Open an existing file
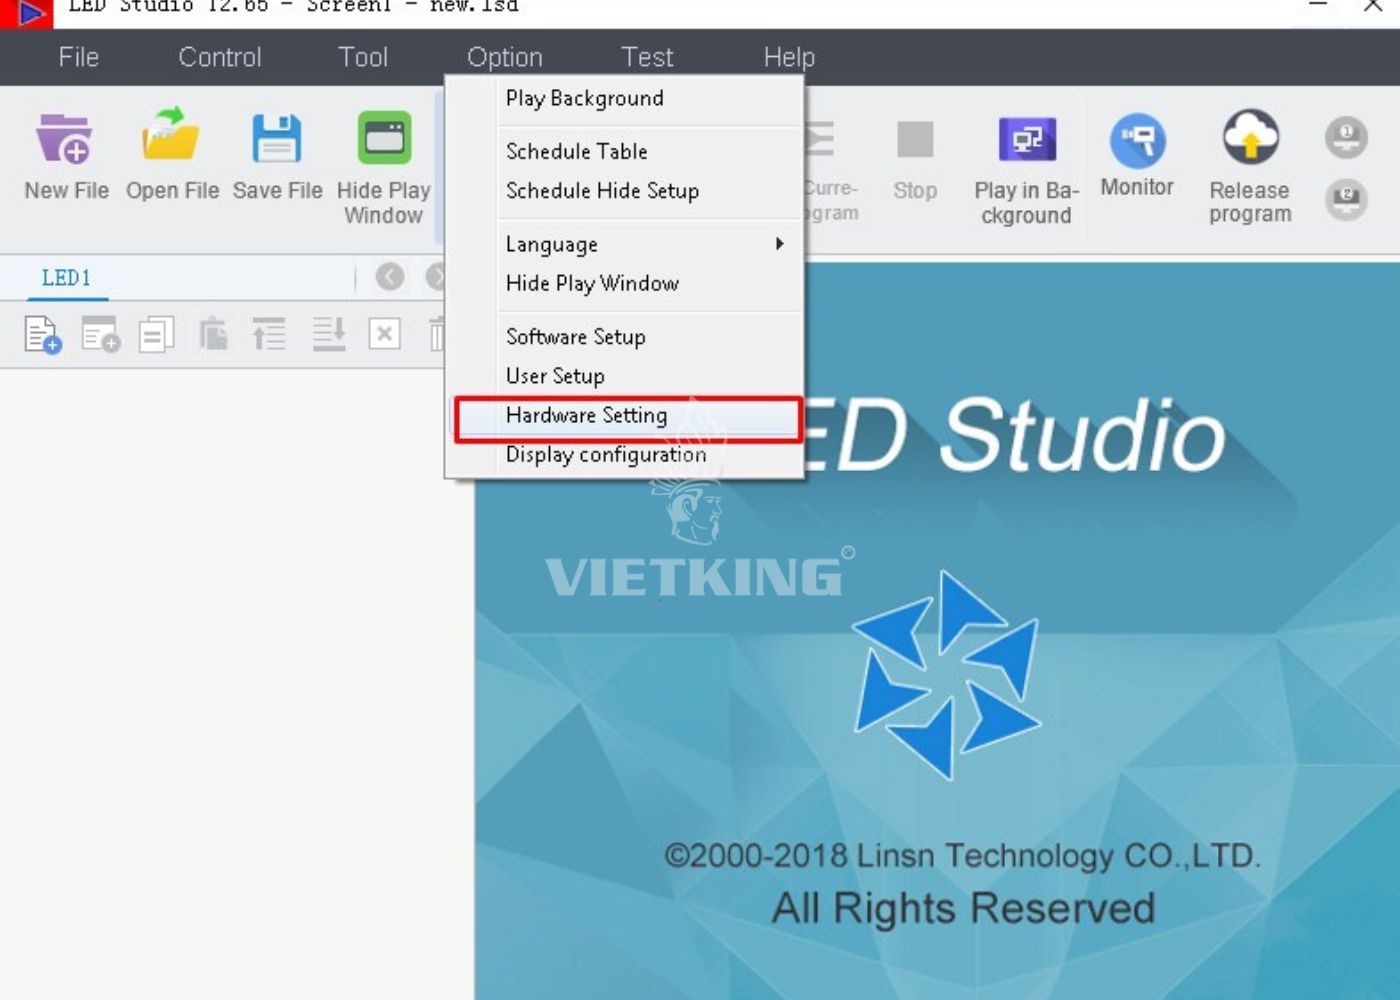 (170, 150)
